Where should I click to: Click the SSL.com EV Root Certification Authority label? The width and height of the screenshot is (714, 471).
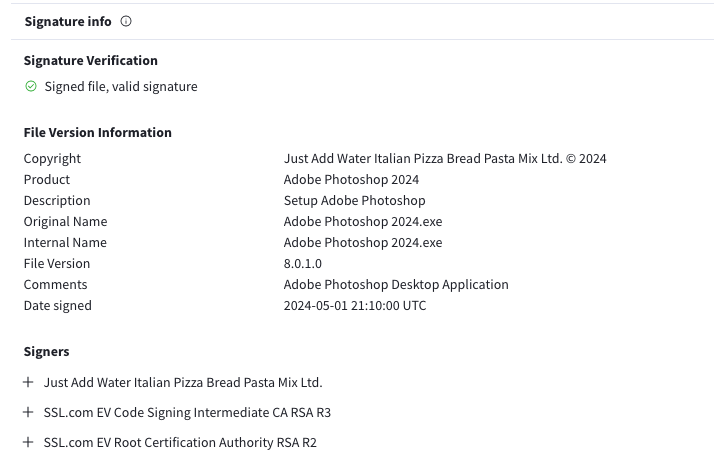coord(180,443)
